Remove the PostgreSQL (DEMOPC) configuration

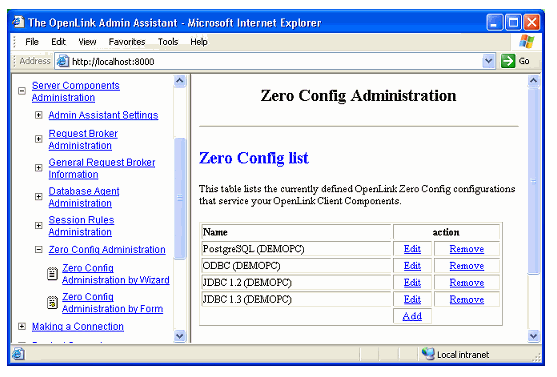[467, 249]
